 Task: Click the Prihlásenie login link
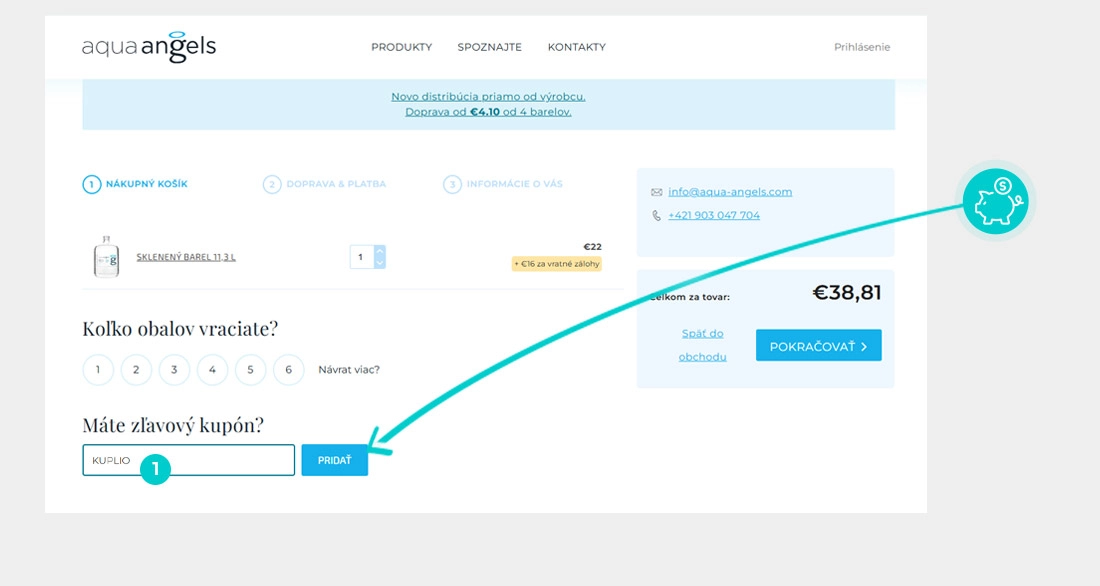[861, 47]
